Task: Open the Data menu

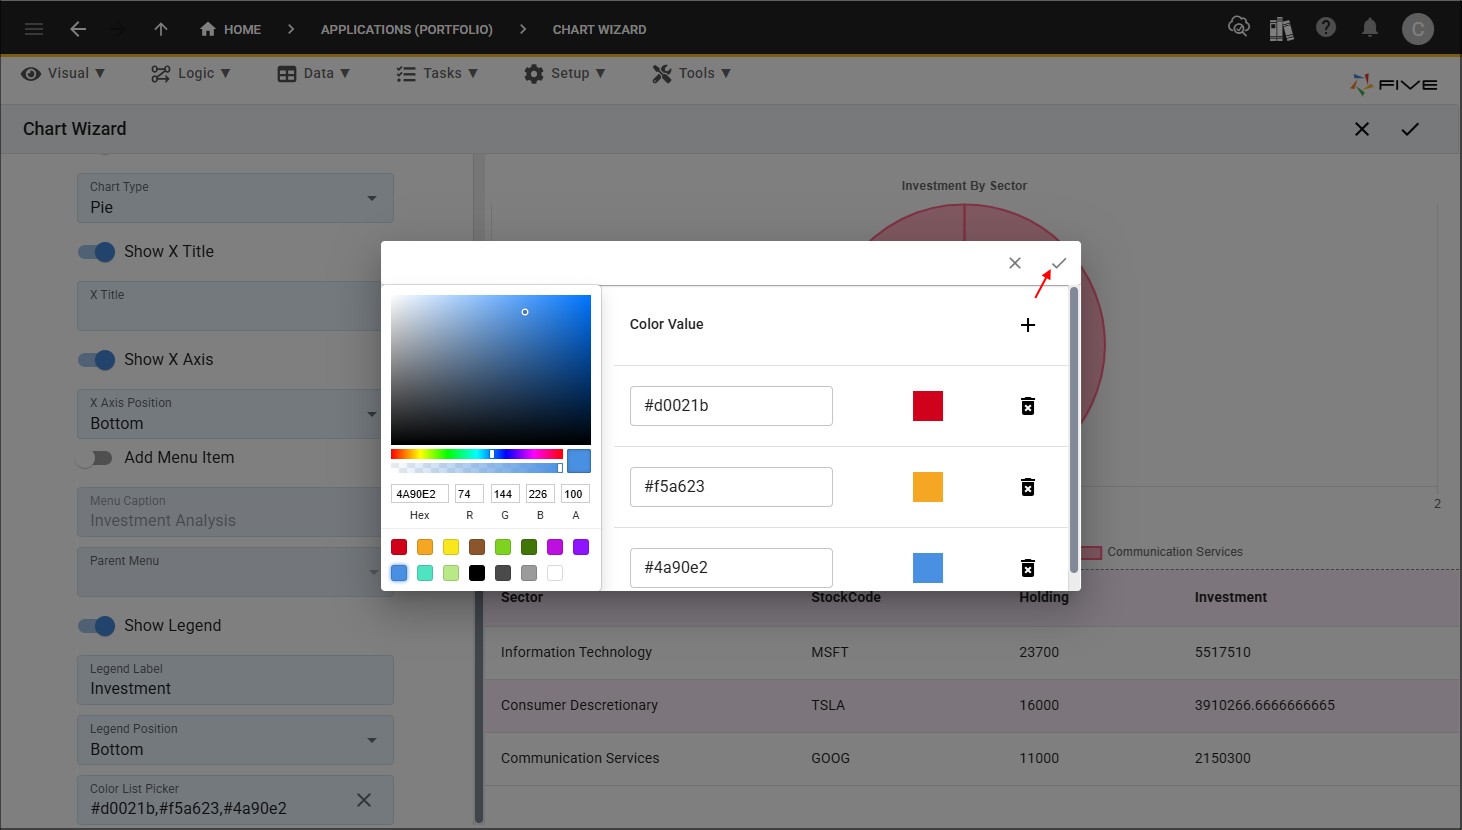Action: (314, 73)
